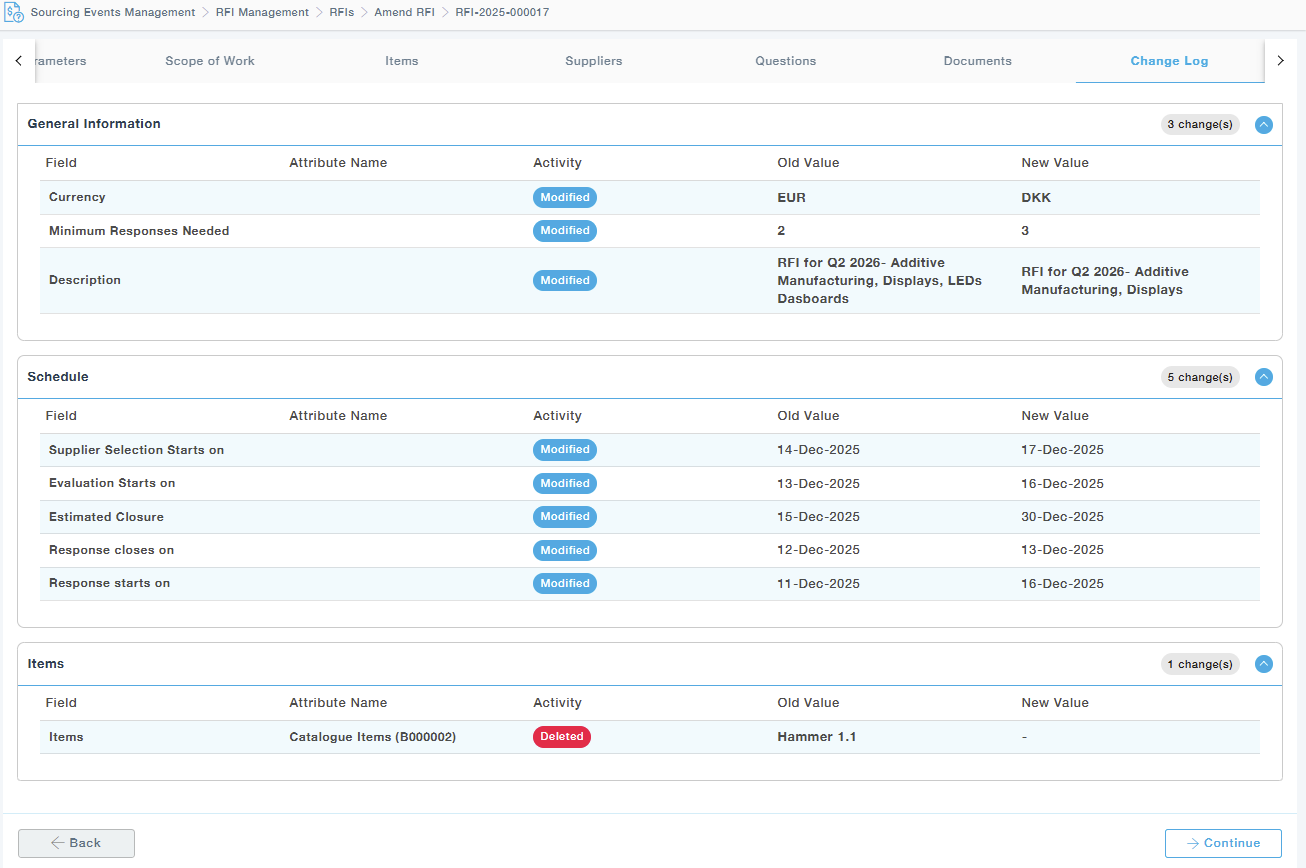The image size is (1306, 868).
Task: Open the RFIs breadcrumb link
Action: click(x=341, y=13)
